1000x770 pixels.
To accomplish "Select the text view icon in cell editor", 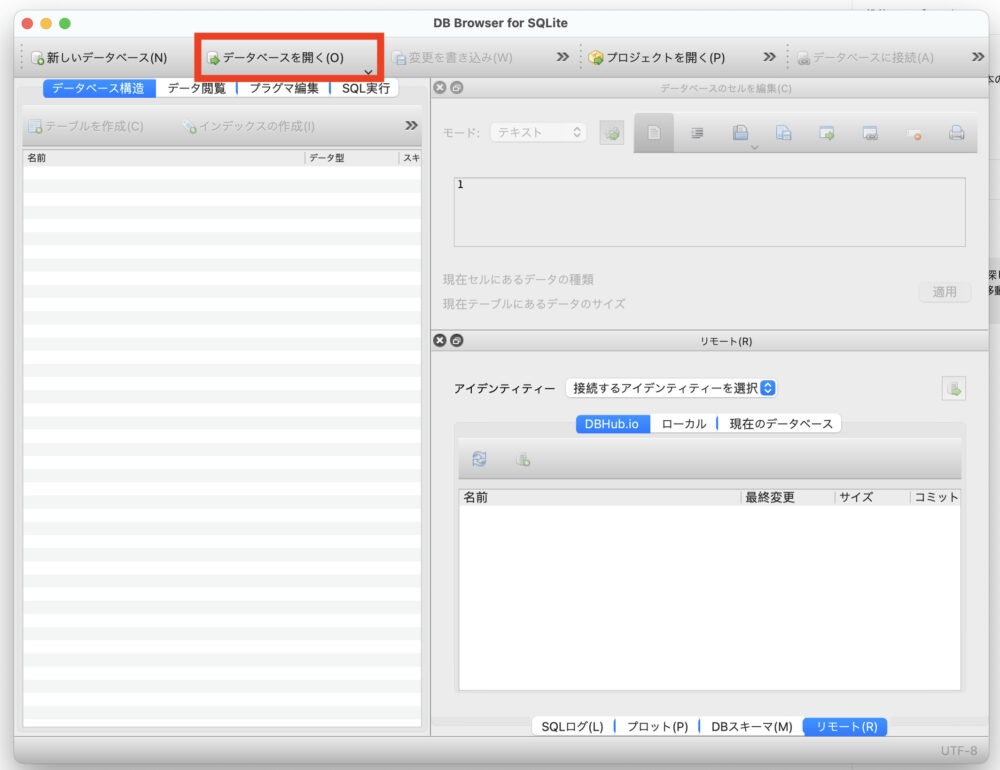I will tap(652, 132).
